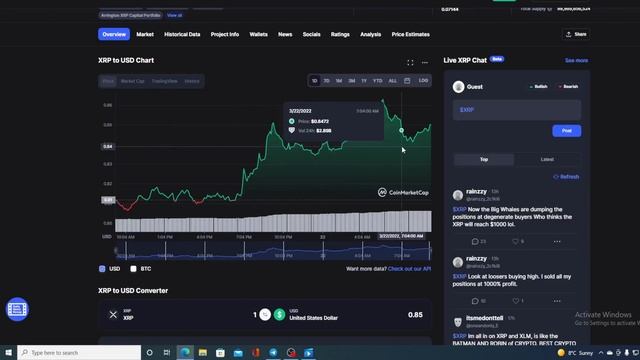Open the Analysis tab

click(370, 34)
